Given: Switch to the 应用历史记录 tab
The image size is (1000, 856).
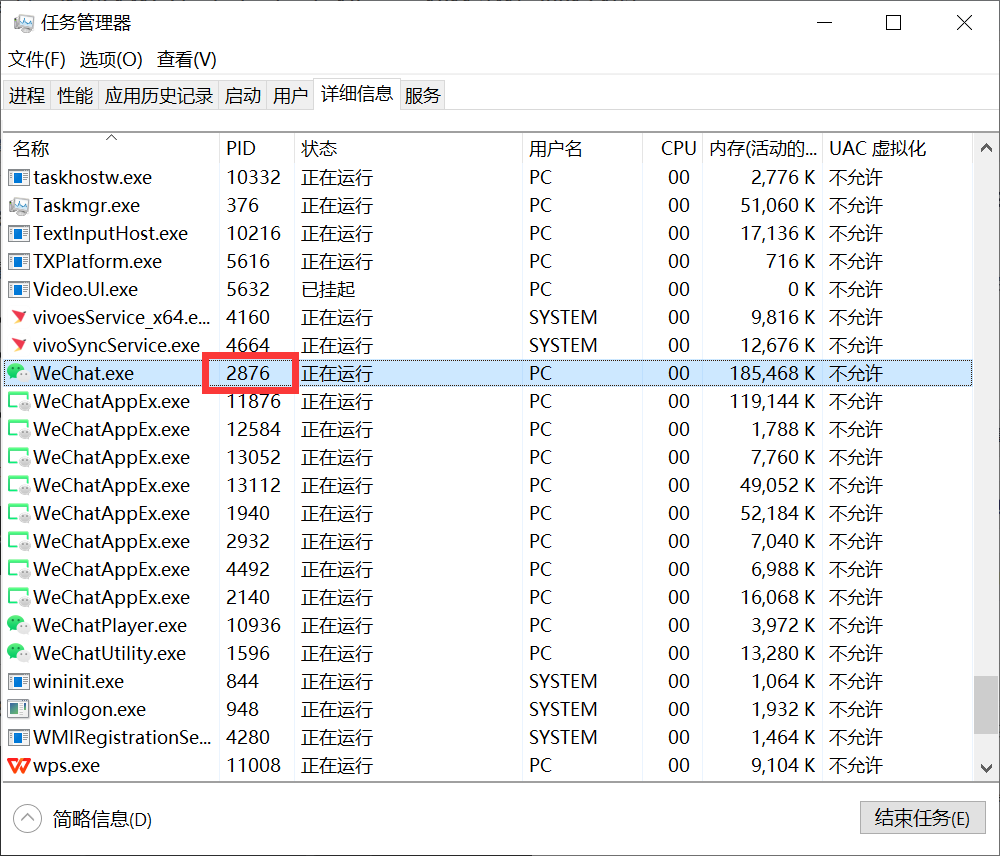Looking at the screenshot, I should (159, 95).
